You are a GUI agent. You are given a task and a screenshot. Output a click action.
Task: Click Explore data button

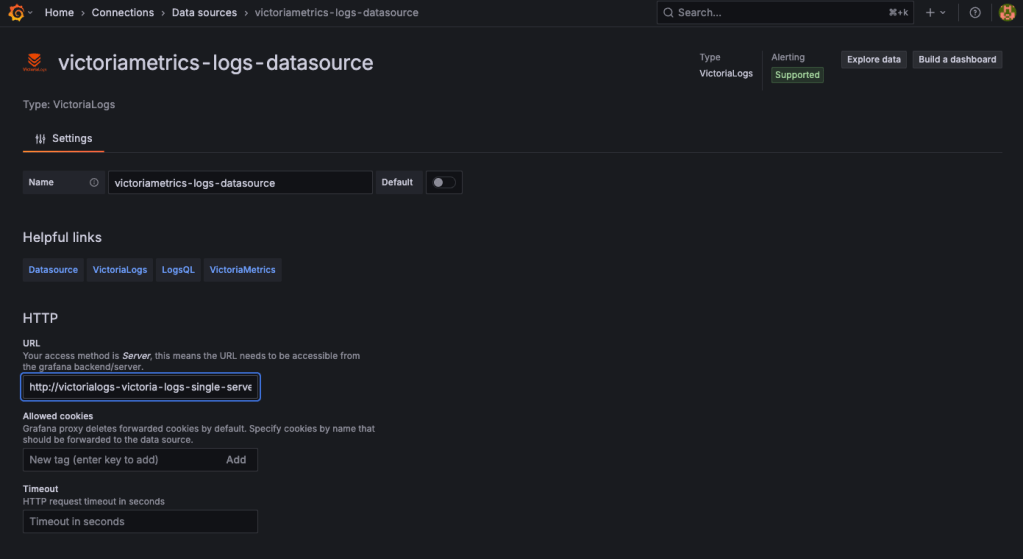pos(874,59)
